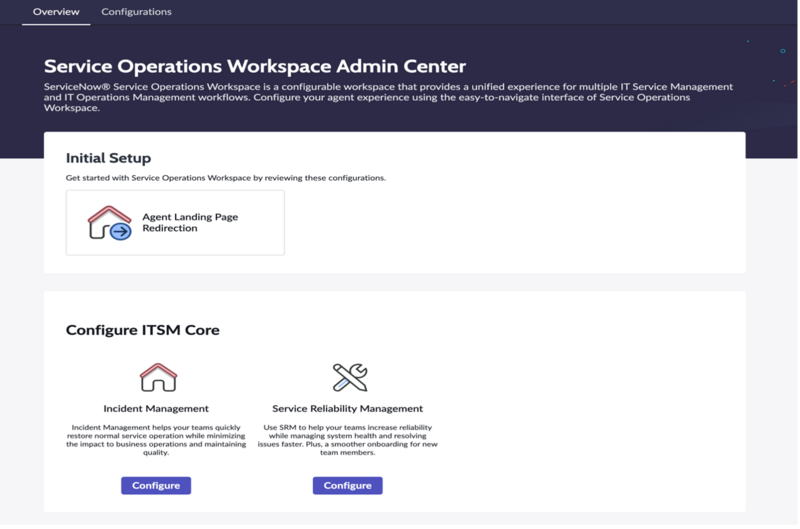The width and height of the screenshot is (800, 529).
Task: Click the Agent Landing Page house icon
Action: [109, 223]
